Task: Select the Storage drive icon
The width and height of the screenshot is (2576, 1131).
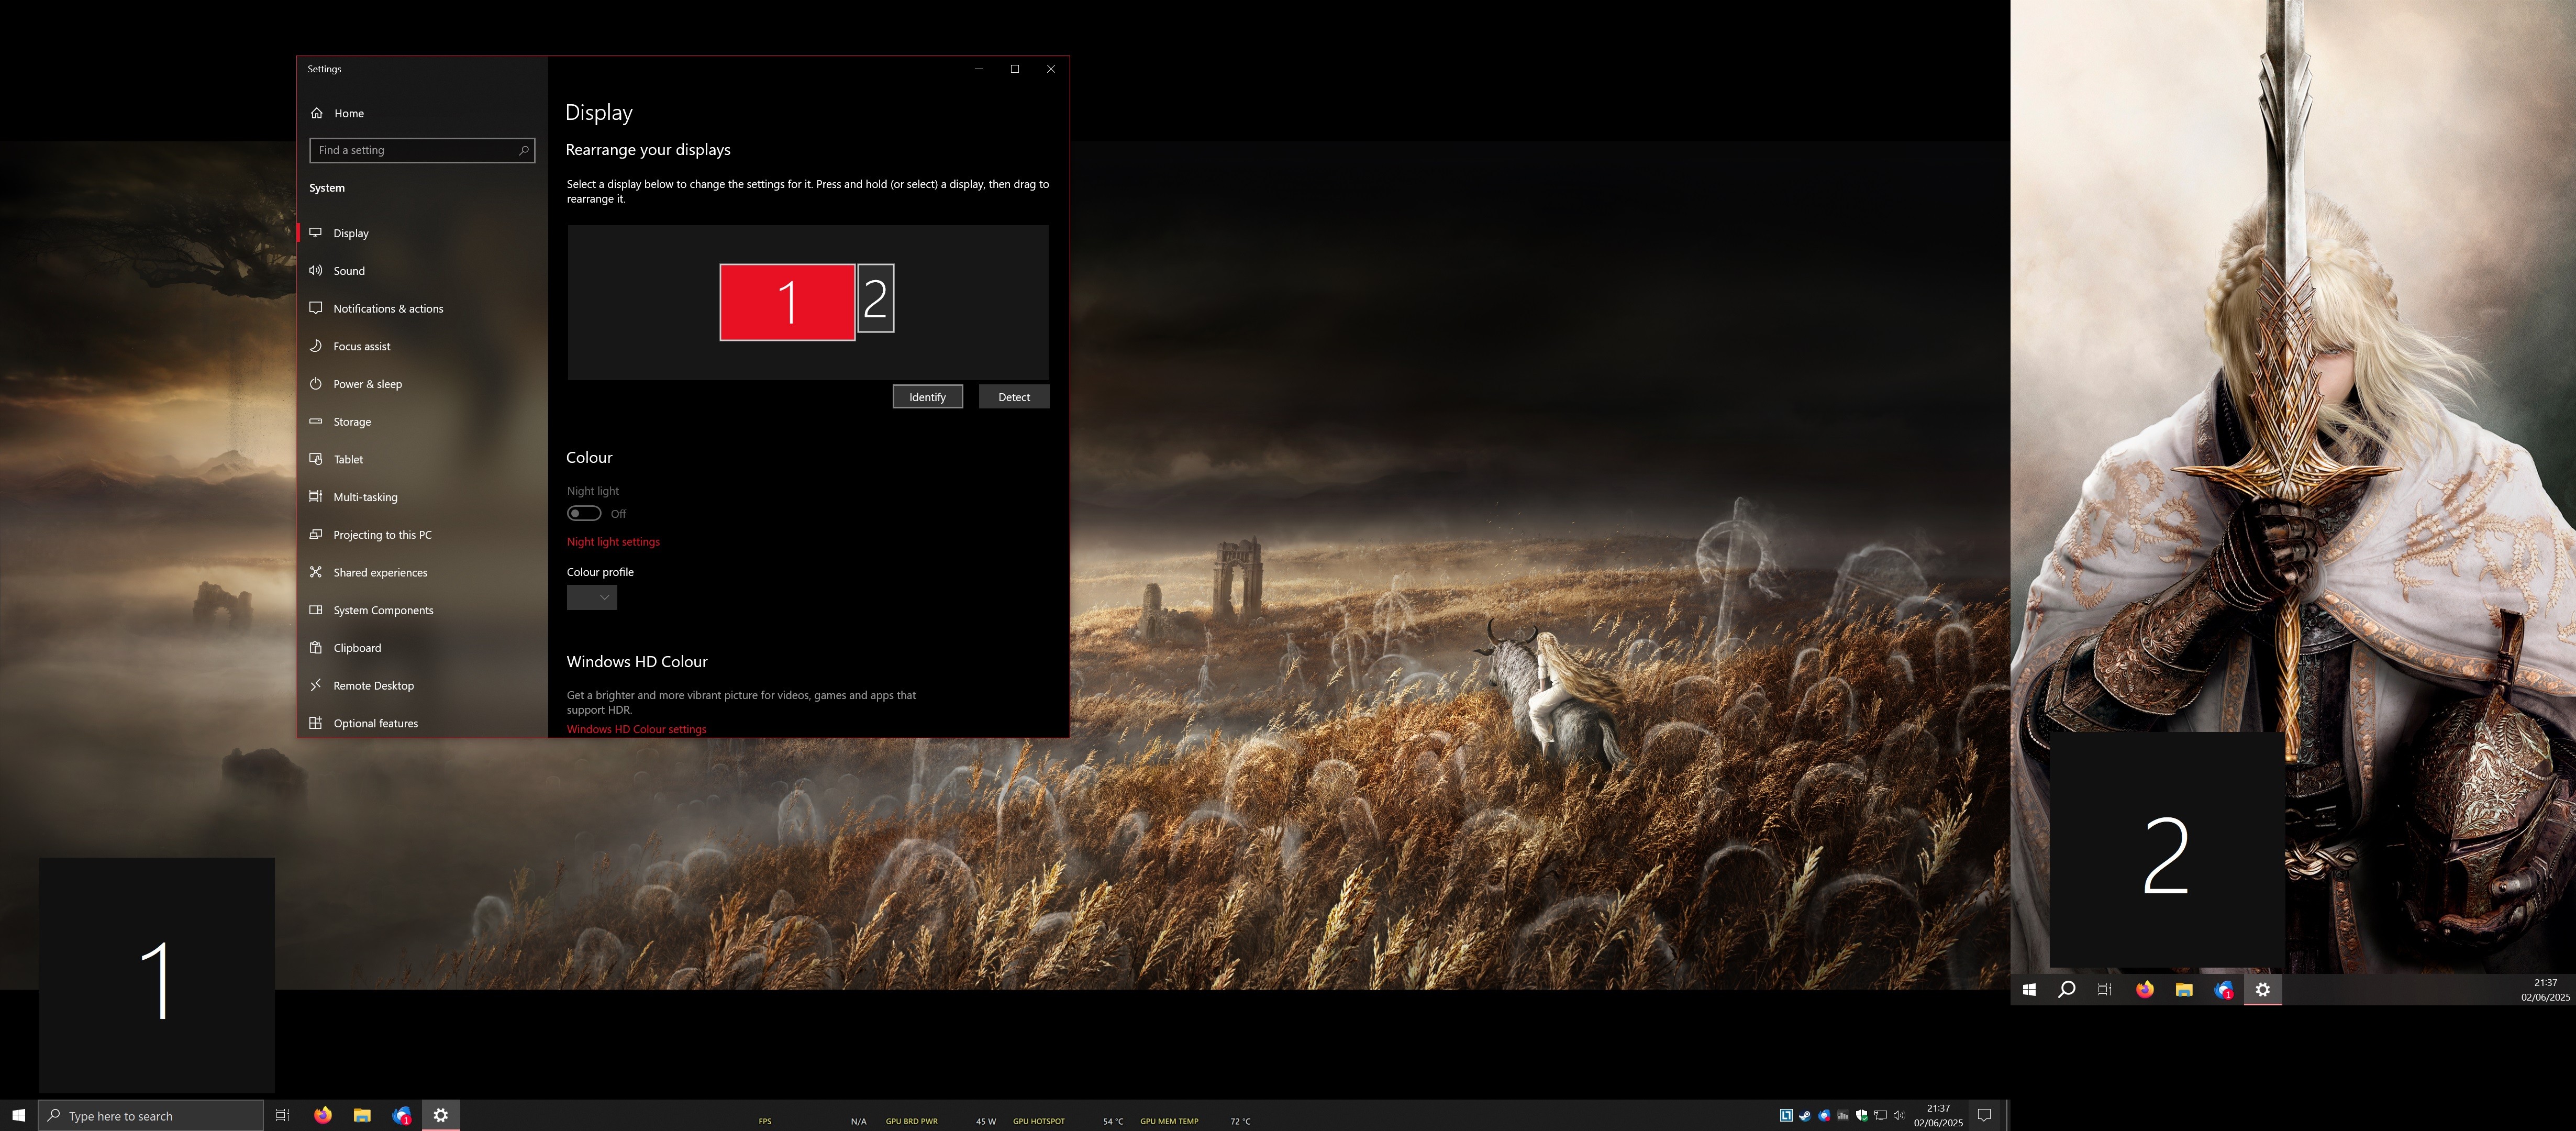Action: [x=316, y=422]
